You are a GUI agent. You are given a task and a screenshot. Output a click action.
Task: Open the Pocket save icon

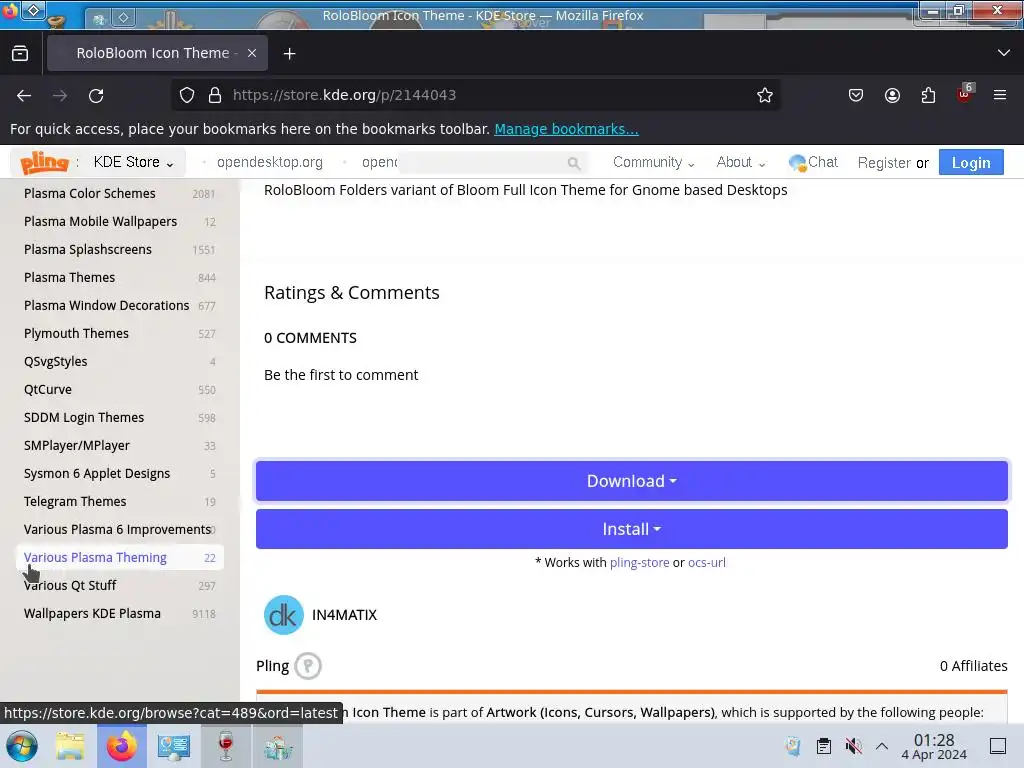856,95
